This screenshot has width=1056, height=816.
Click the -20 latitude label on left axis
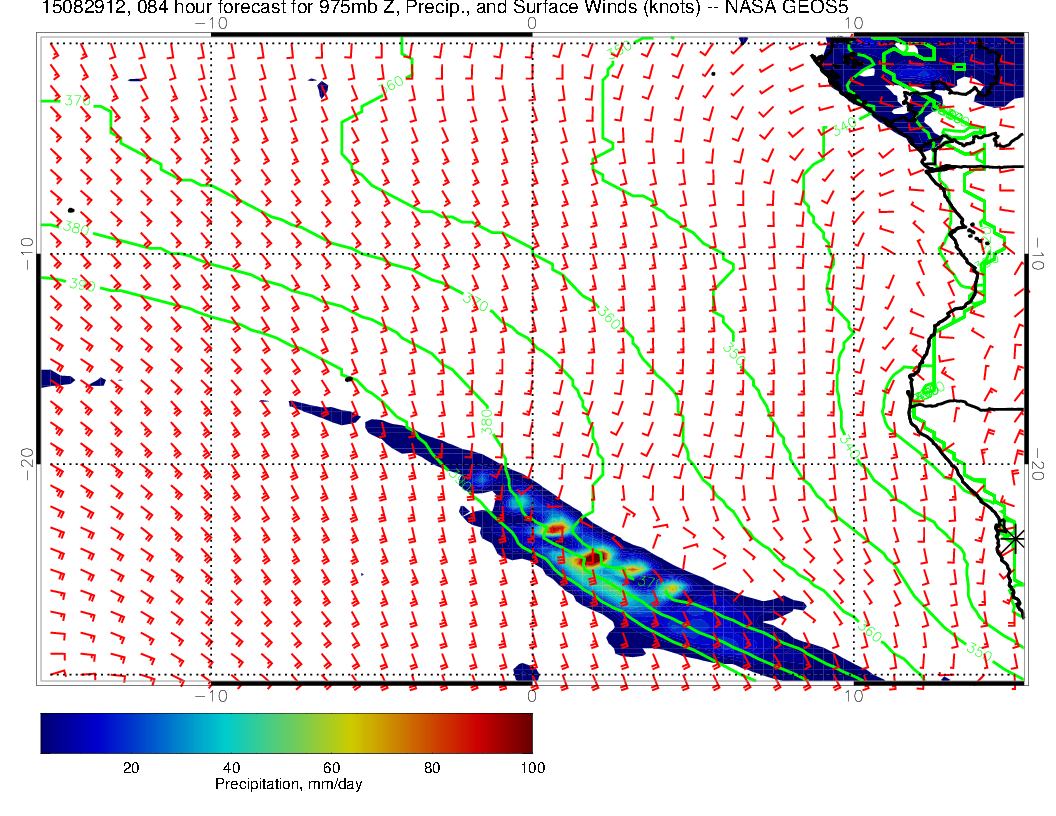click(26, 465)
